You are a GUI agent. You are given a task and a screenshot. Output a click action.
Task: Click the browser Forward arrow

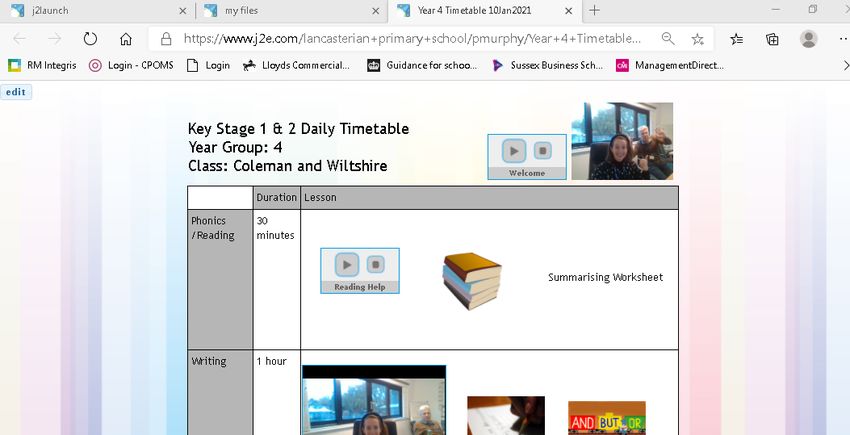54,39
